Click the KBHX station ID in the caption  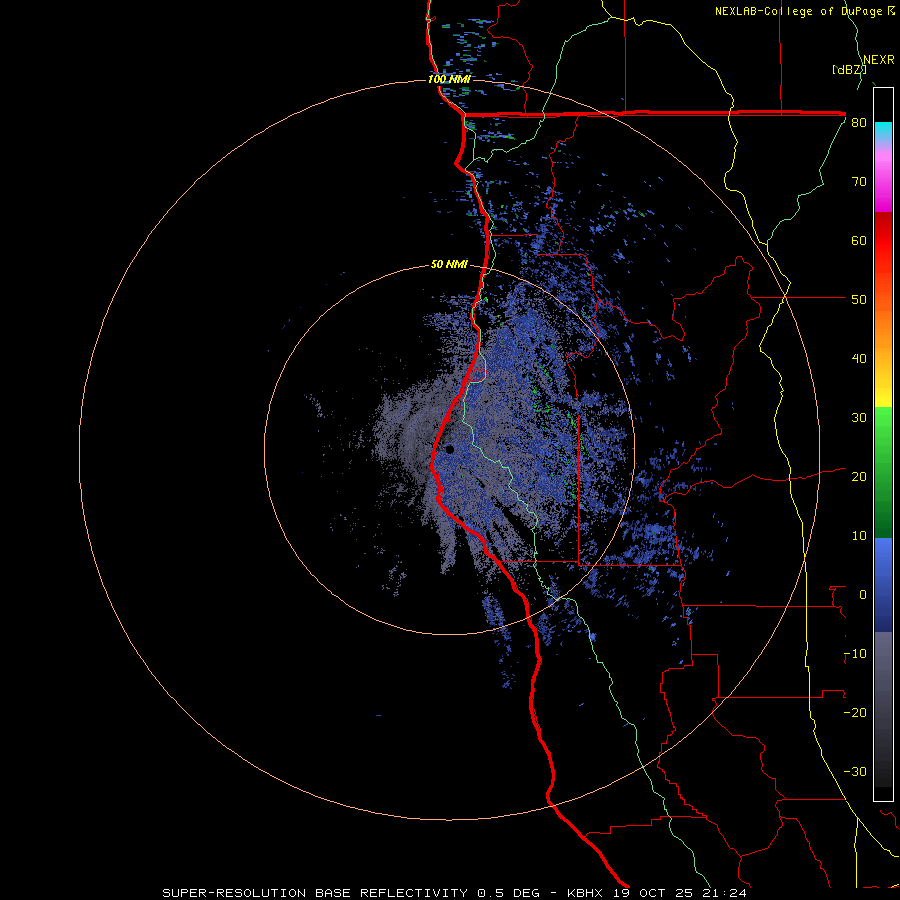click(586, 893)
